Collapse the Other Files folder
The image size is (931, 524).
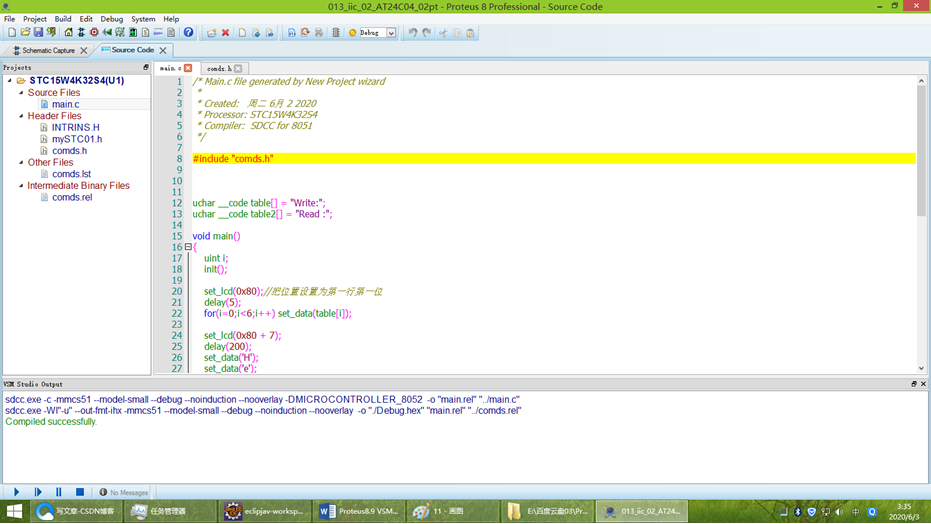point(21,162)
